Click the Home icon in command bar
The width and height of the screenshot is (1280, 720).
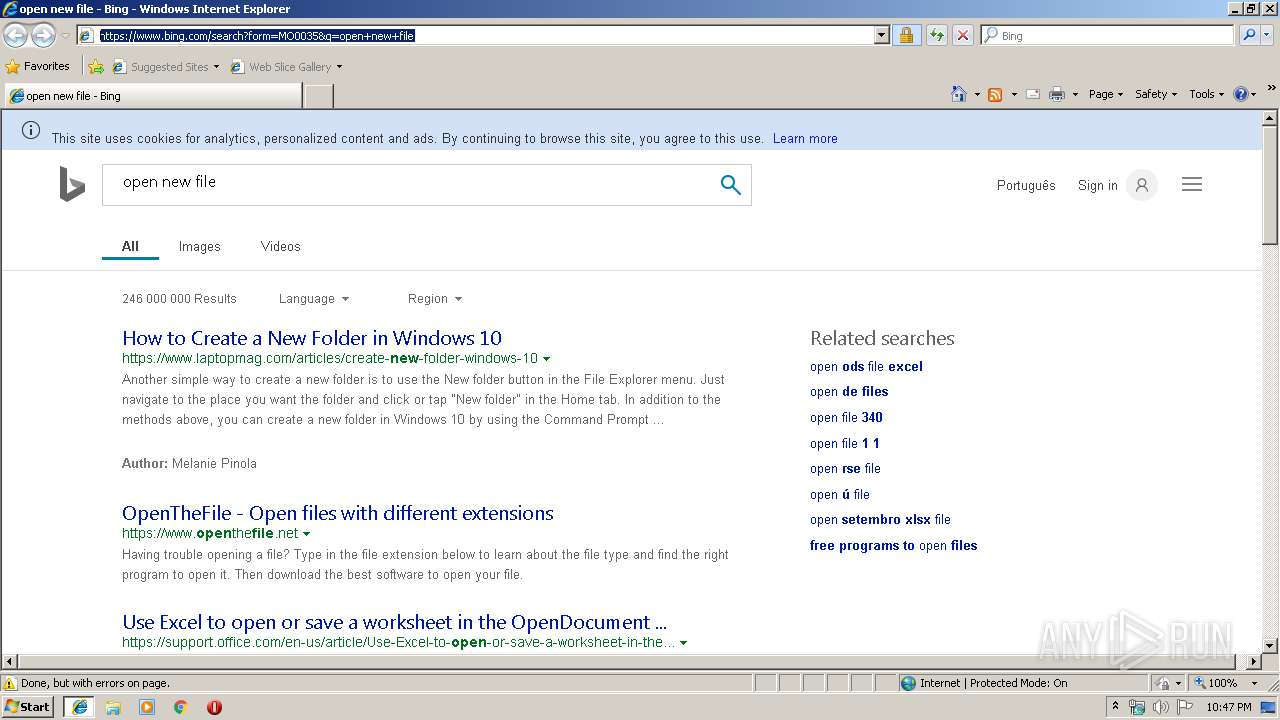tap(958, 94)
